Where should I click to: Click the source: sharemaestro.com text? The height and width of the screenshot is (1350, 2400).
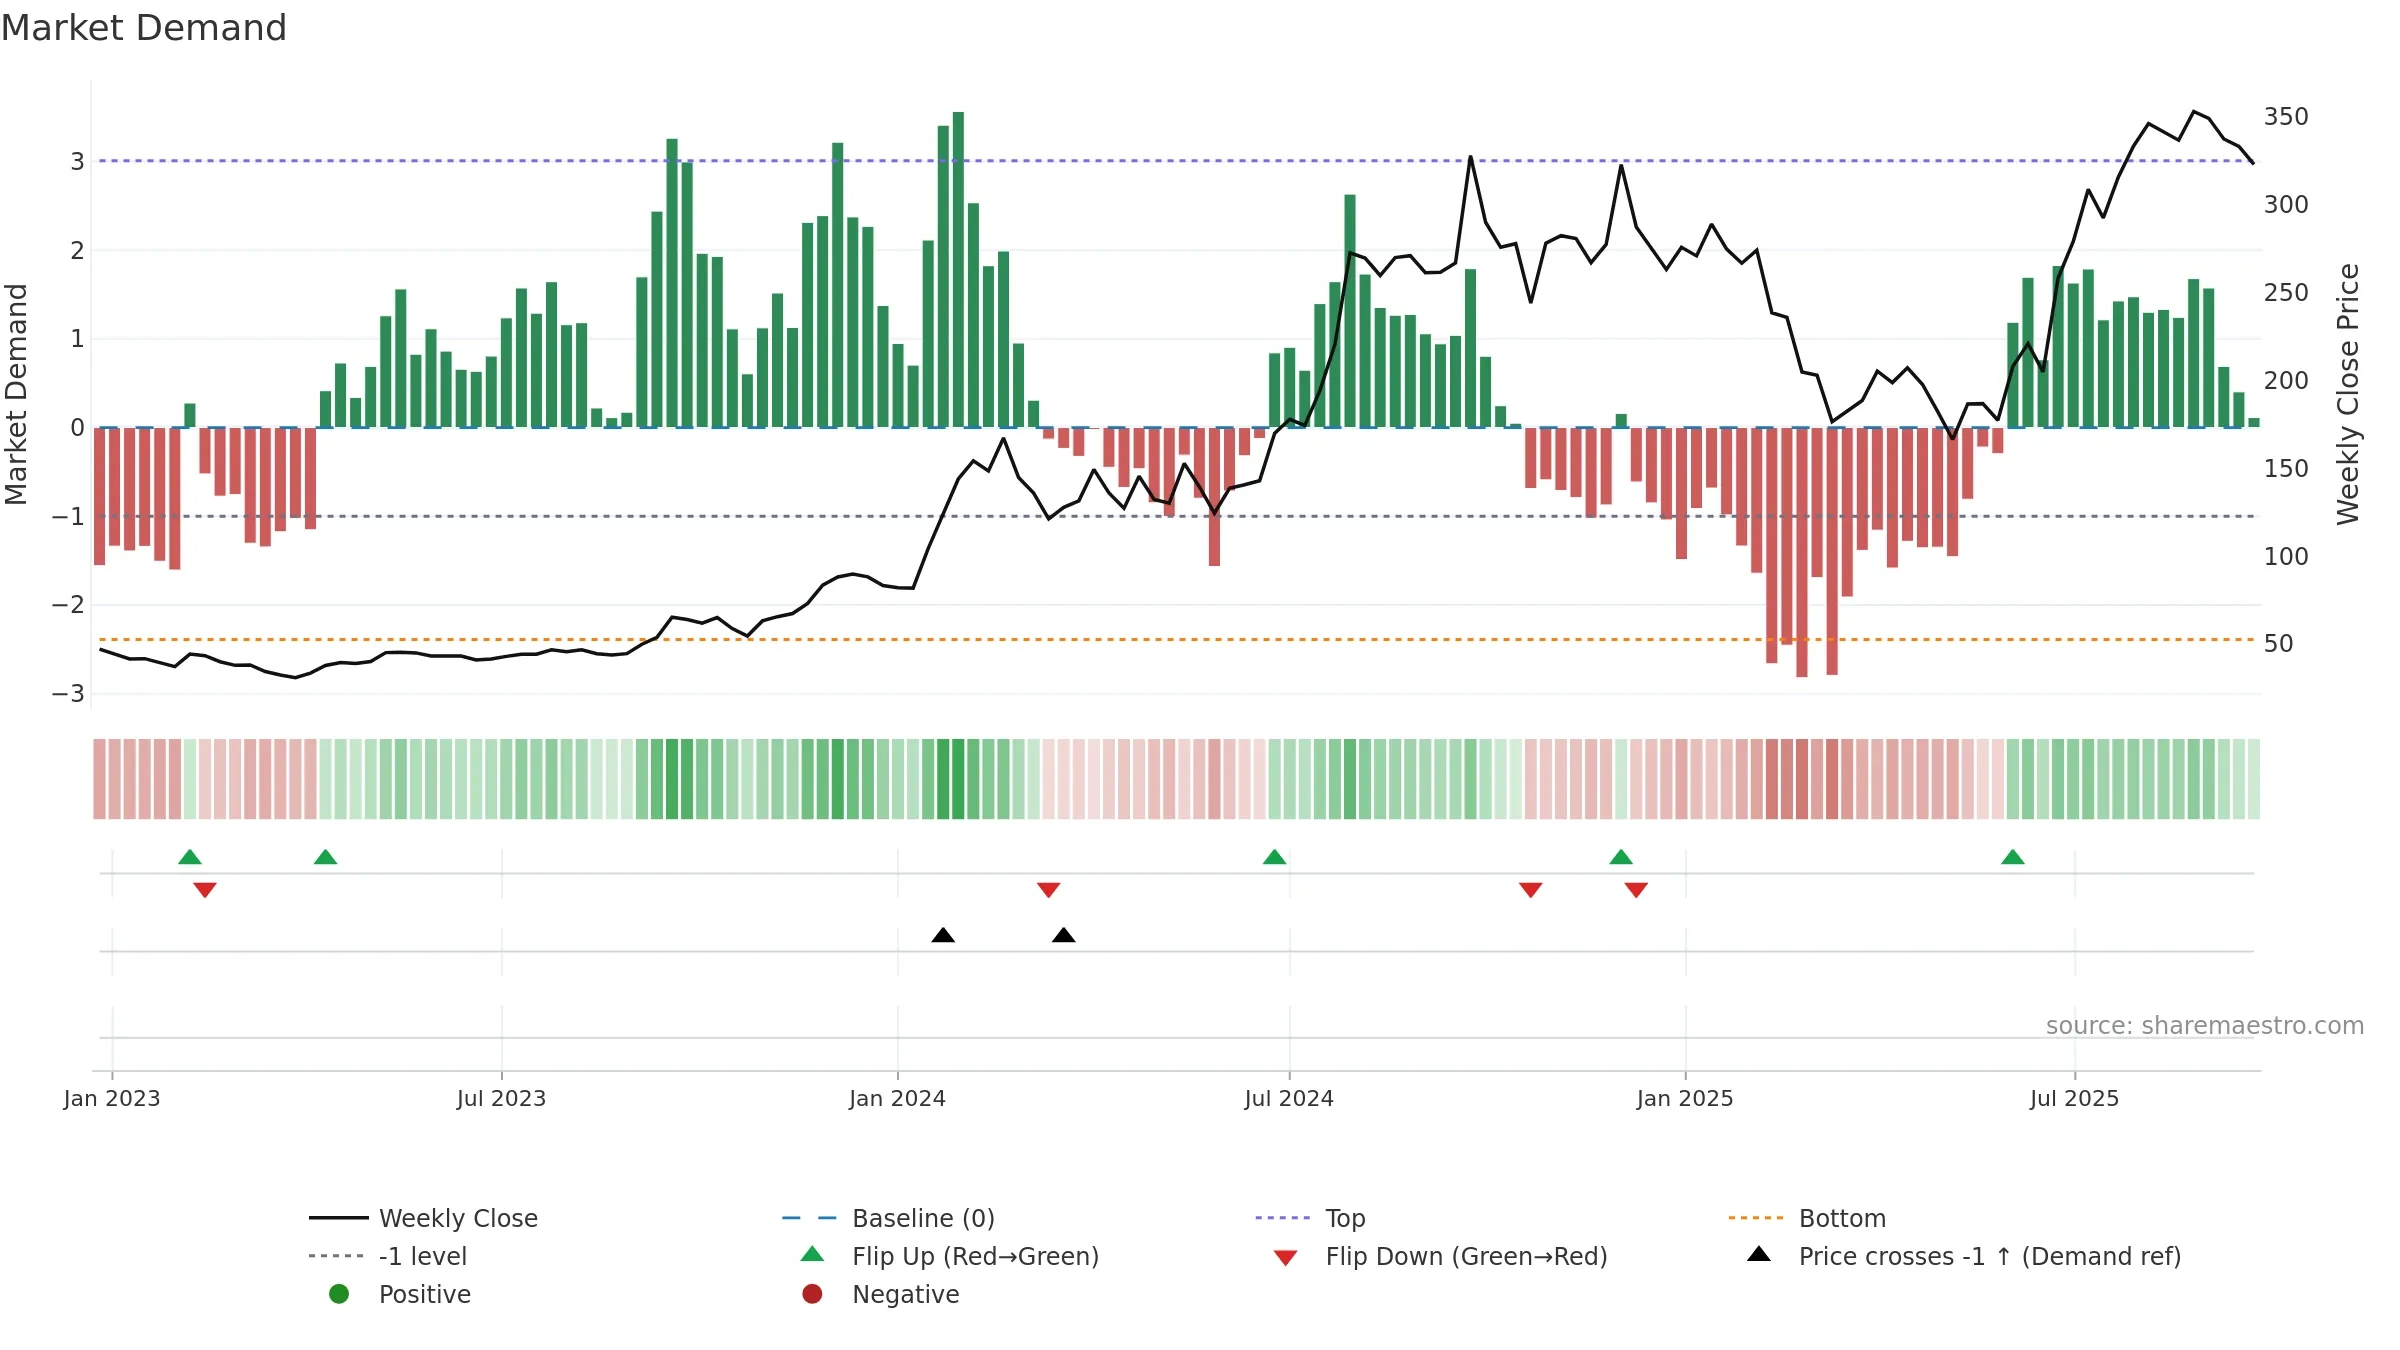click(x=2205, y=1026)
